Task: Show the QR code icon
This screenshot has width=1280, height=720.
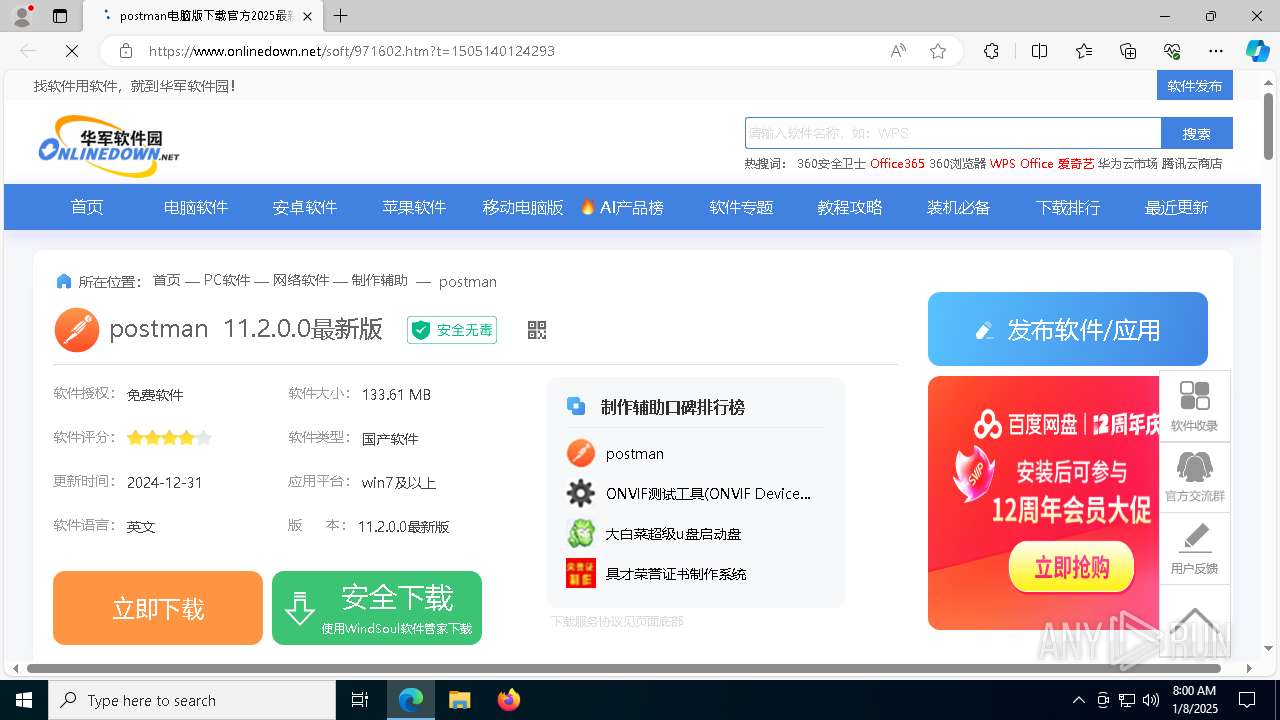Action: (x=537, y=330)
